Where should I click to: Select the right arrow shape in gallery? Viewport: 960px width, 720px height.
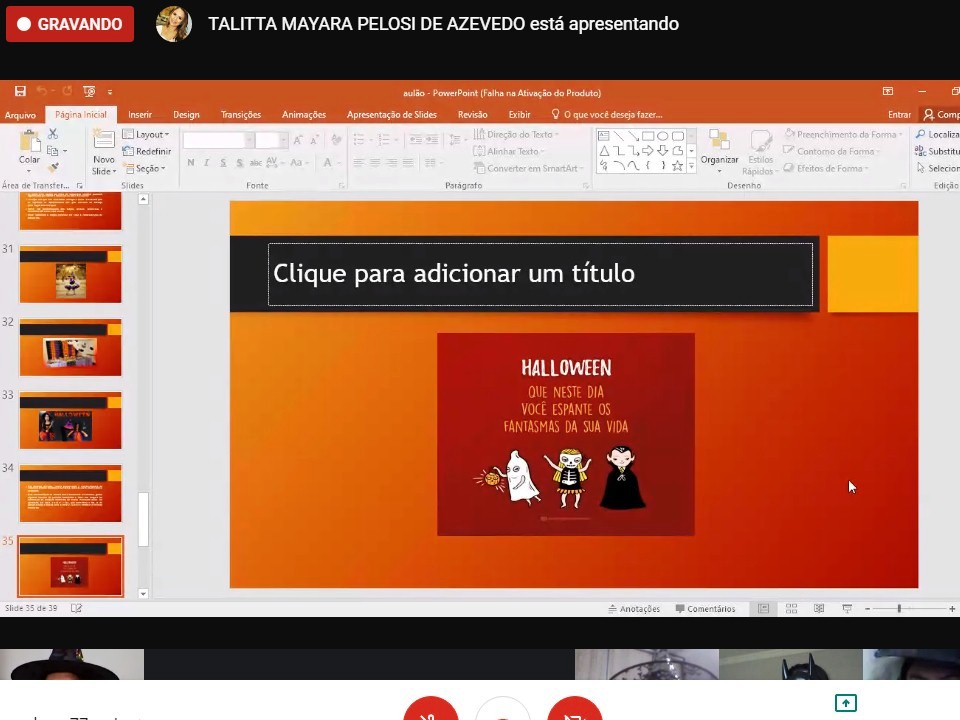648,151
